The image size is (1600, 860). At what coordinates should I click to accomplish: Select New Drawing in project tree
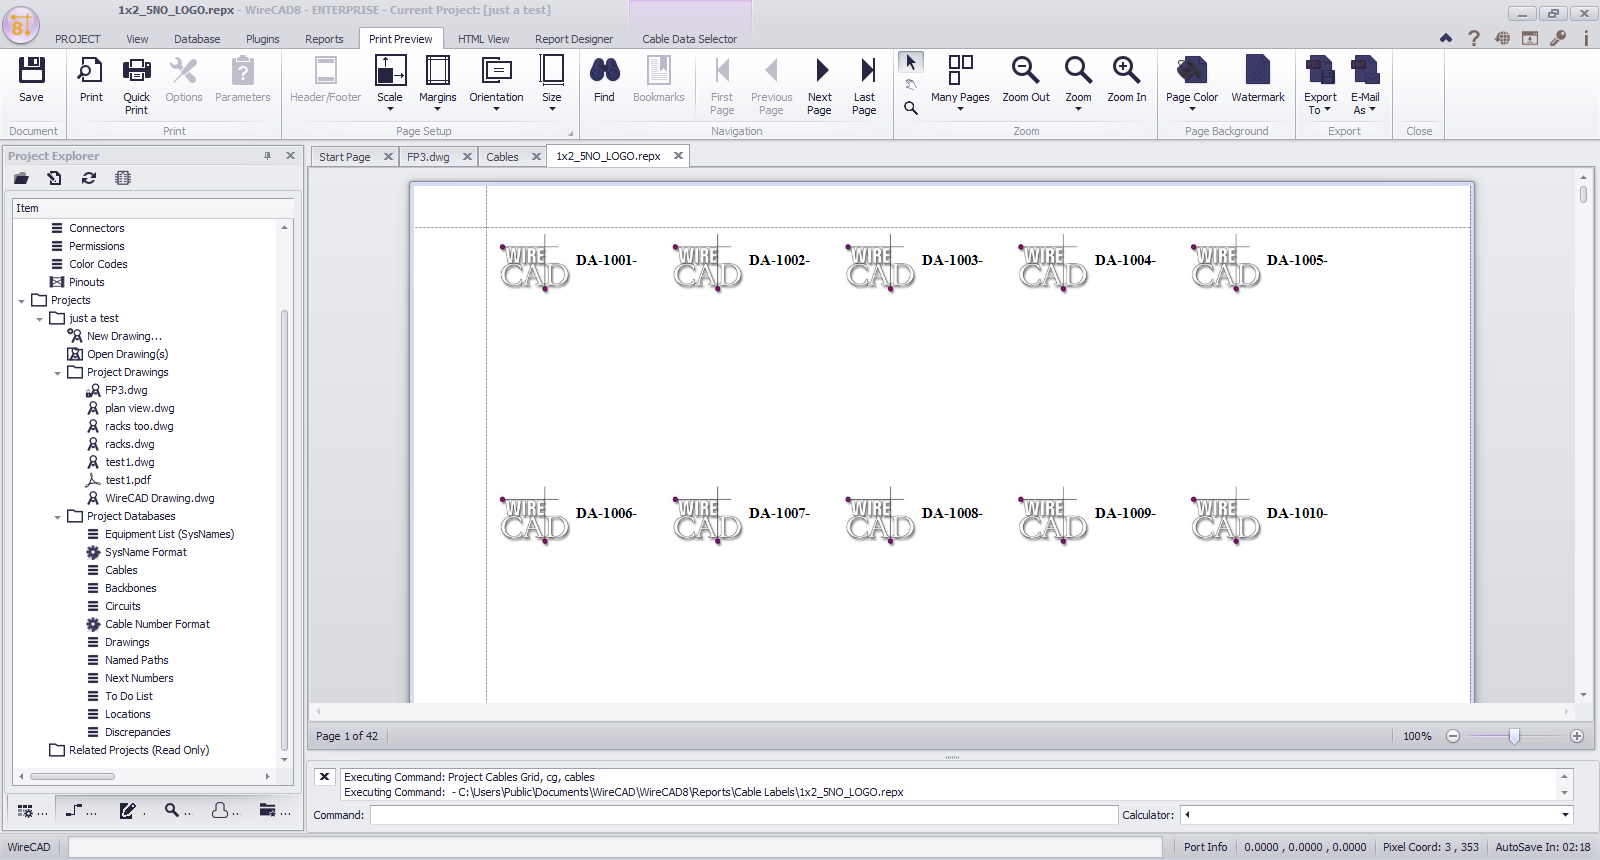click(124, 336)
